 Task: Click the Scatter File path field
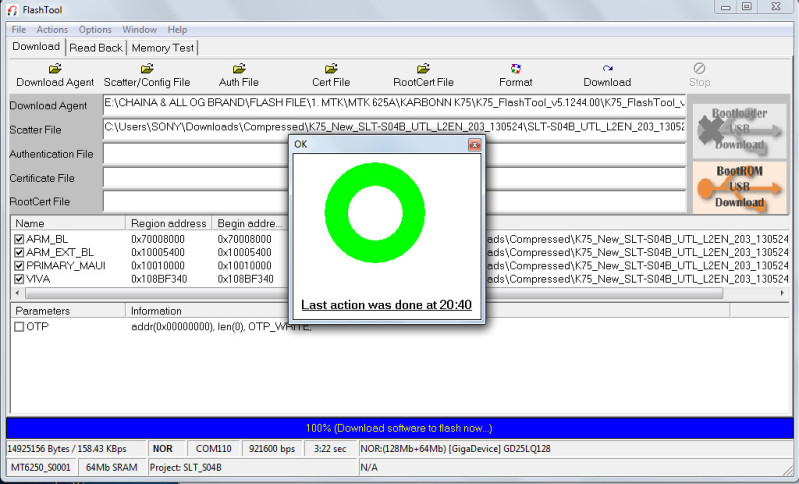tap(394, 129)
